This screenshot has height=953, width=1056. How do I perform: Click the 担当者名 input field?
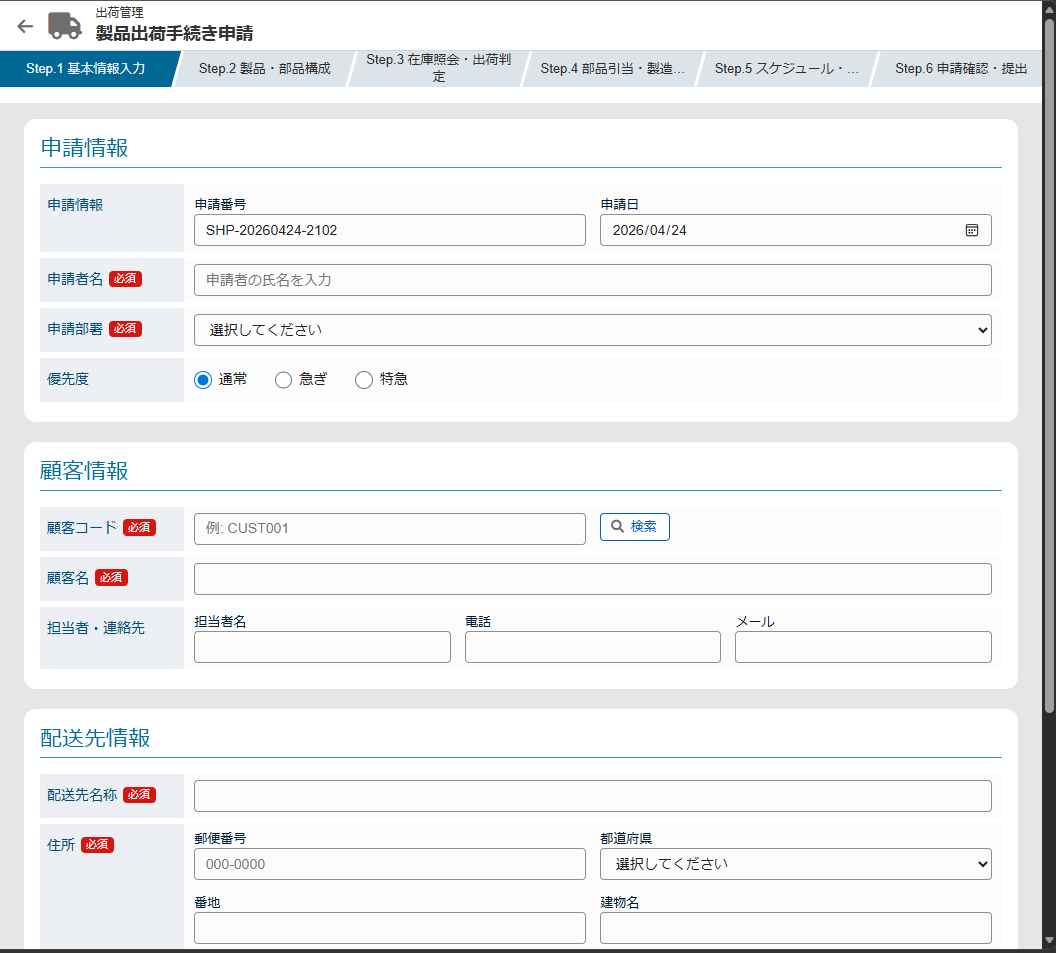point(322,647)
